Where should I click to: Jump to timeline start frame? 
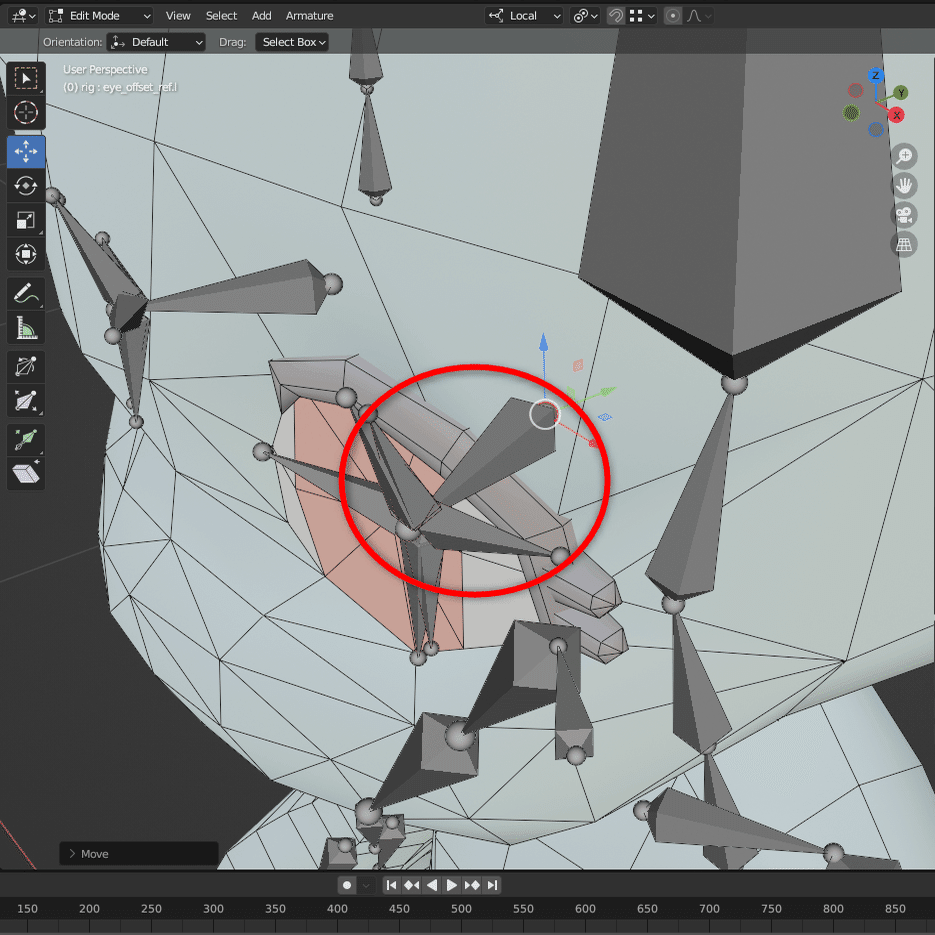point(391,885)
